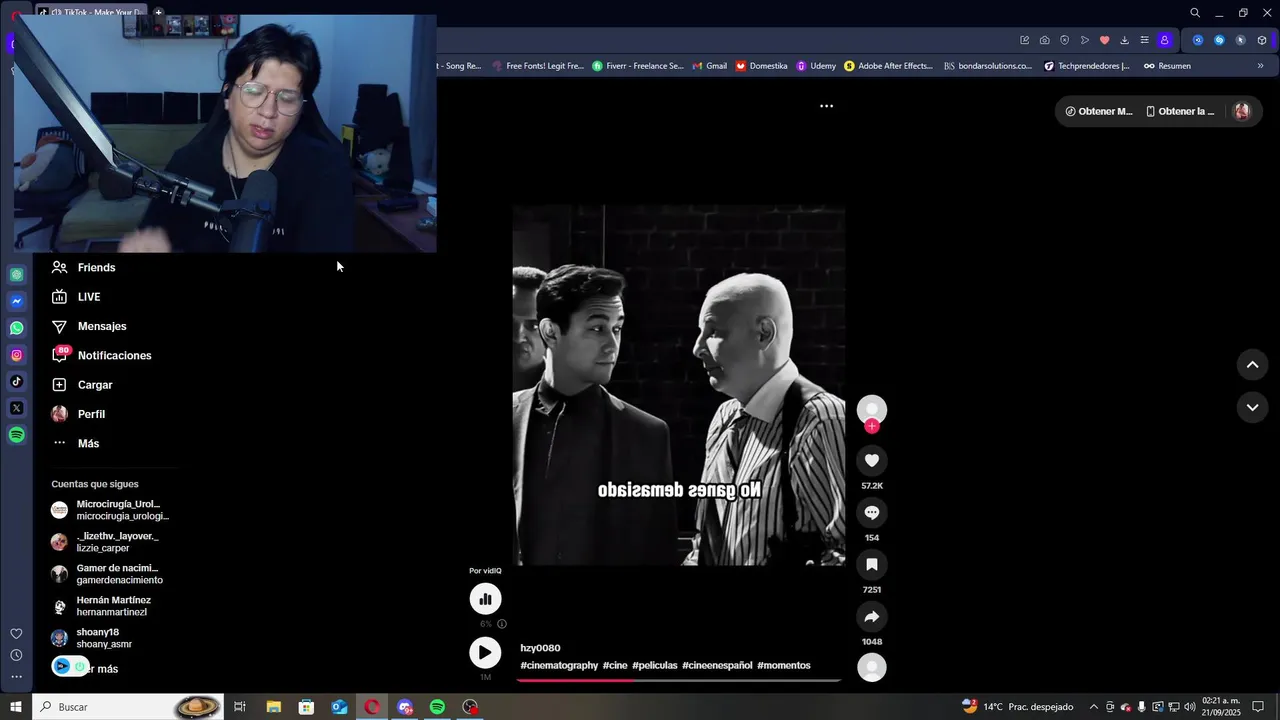Image resolution: width=1280 pixels, height=720 pixels.
Task: Open the #peliculas hashtag
Action: (x=655, y=665)
